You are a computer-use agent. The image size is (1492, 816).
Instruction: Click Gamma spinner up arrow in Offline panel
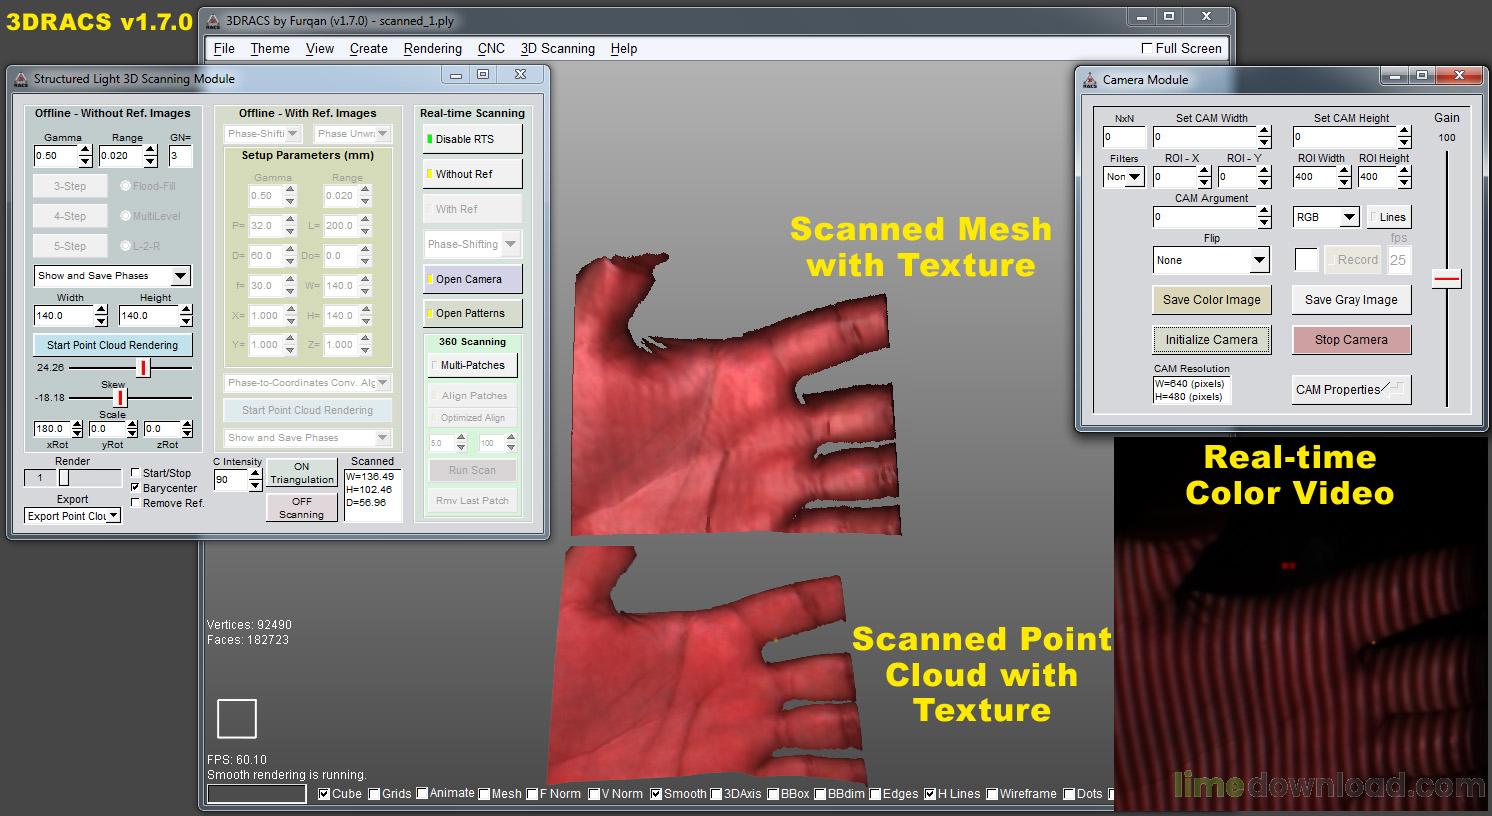click(x=85, y=150)
